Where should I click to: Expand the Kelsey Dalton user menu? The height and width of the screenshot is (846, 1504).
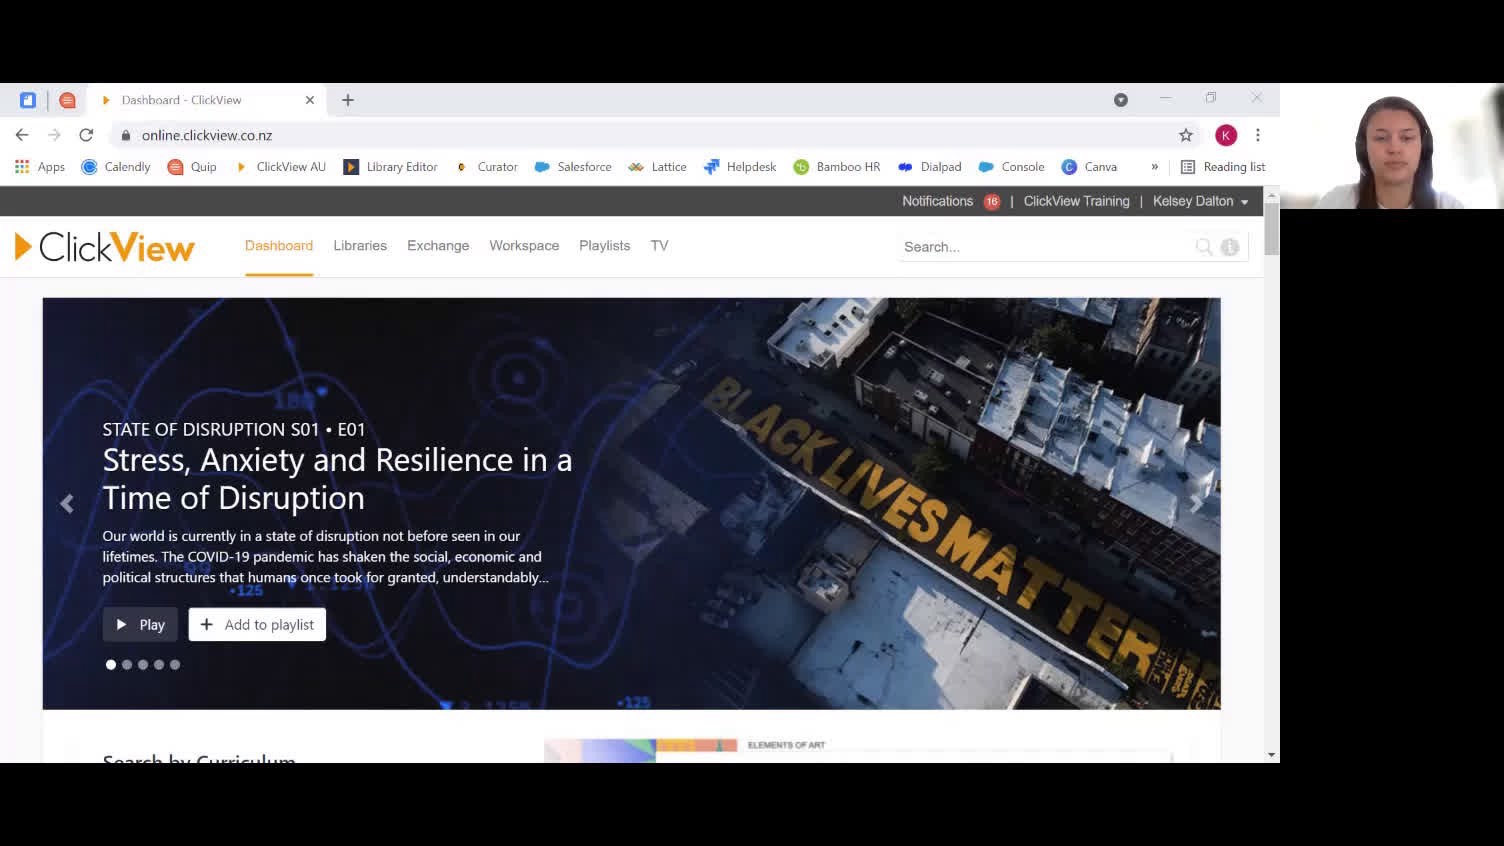point(1200,201)
